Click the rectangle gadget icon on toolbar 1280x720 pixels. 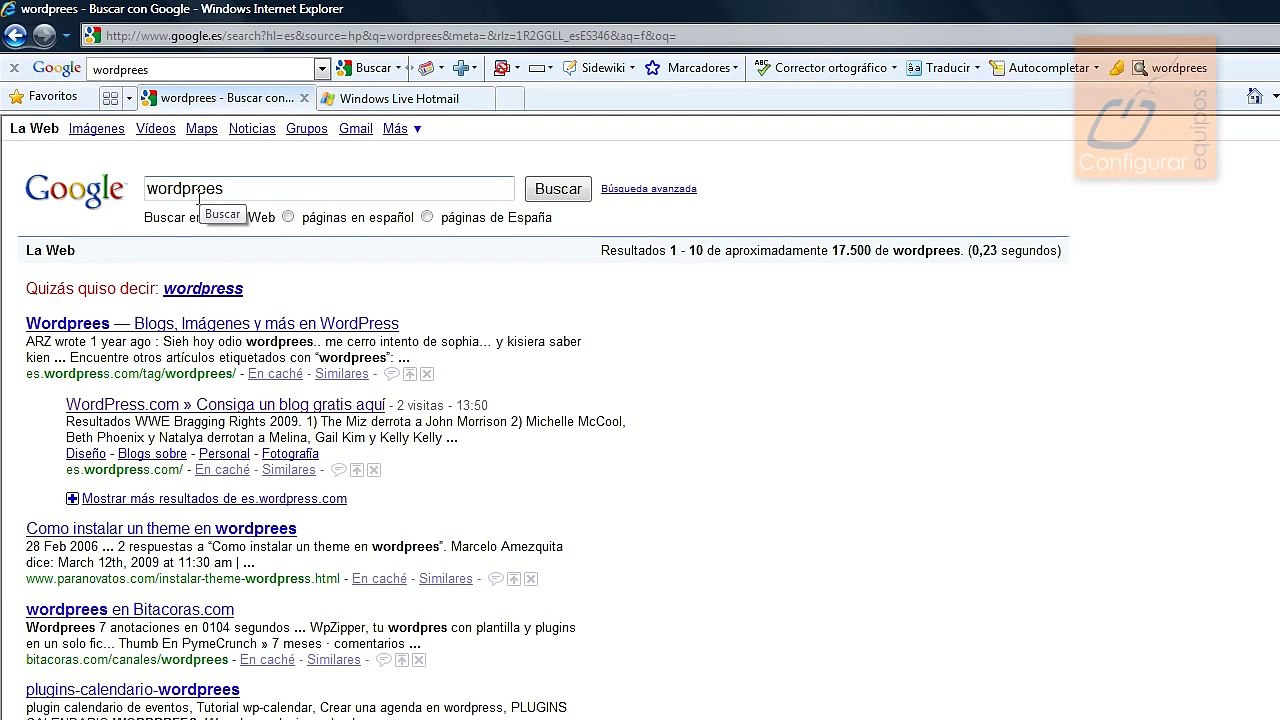[x=536, y=68]
